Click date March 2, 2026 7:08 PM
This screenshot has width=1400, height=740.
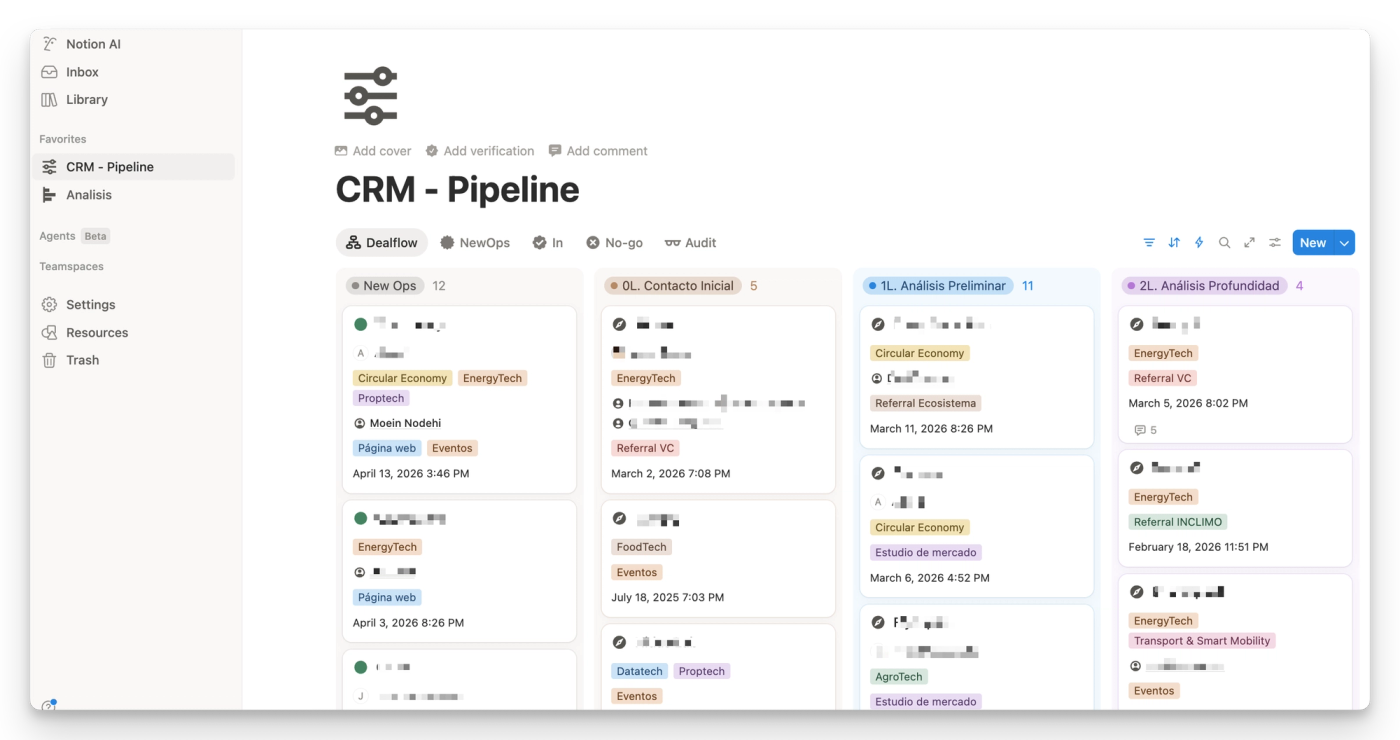coord(671,474)
